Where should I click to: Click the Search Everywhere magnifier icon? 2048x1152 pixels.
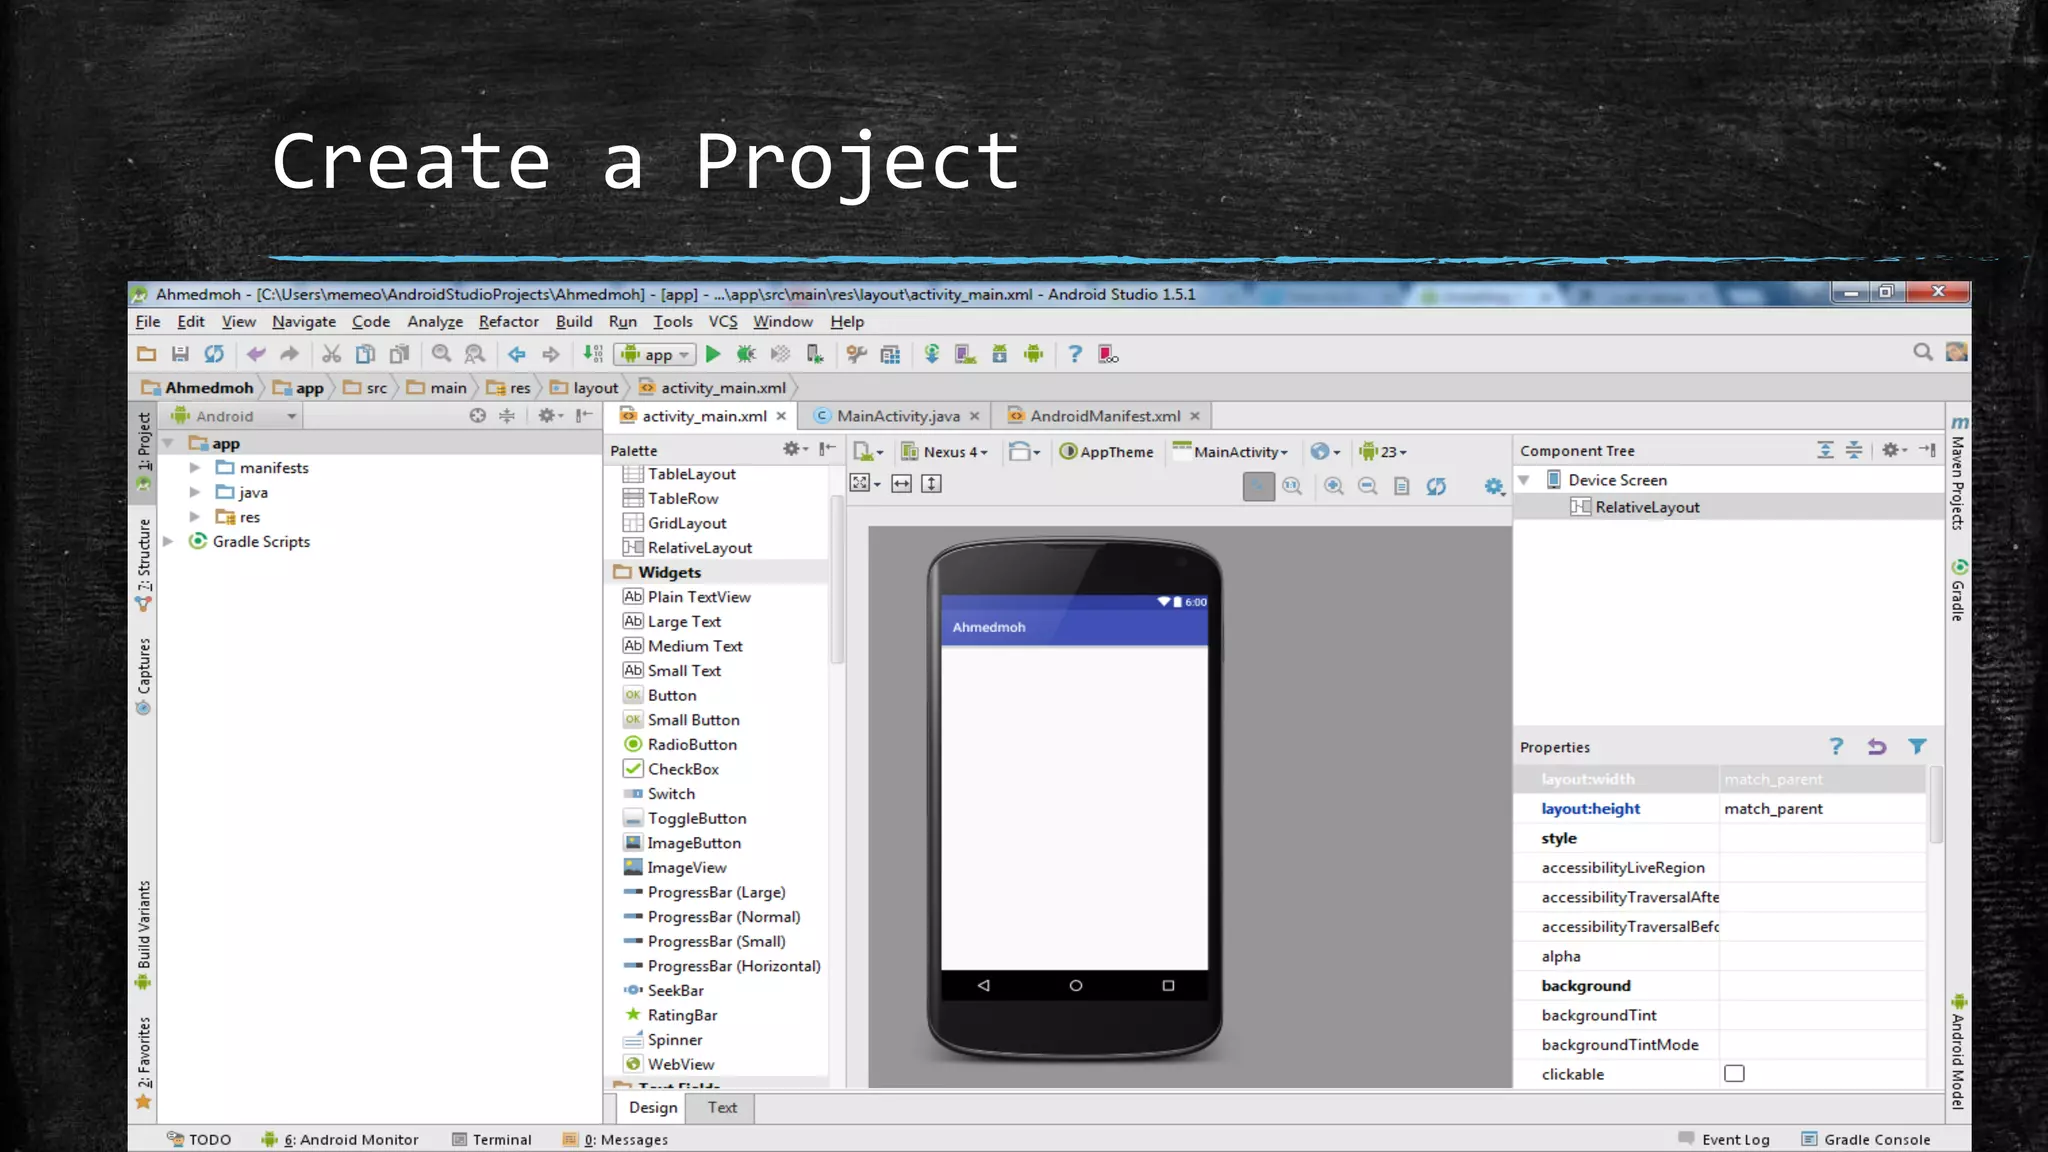pyautogui.click(x=1922, y=352)
